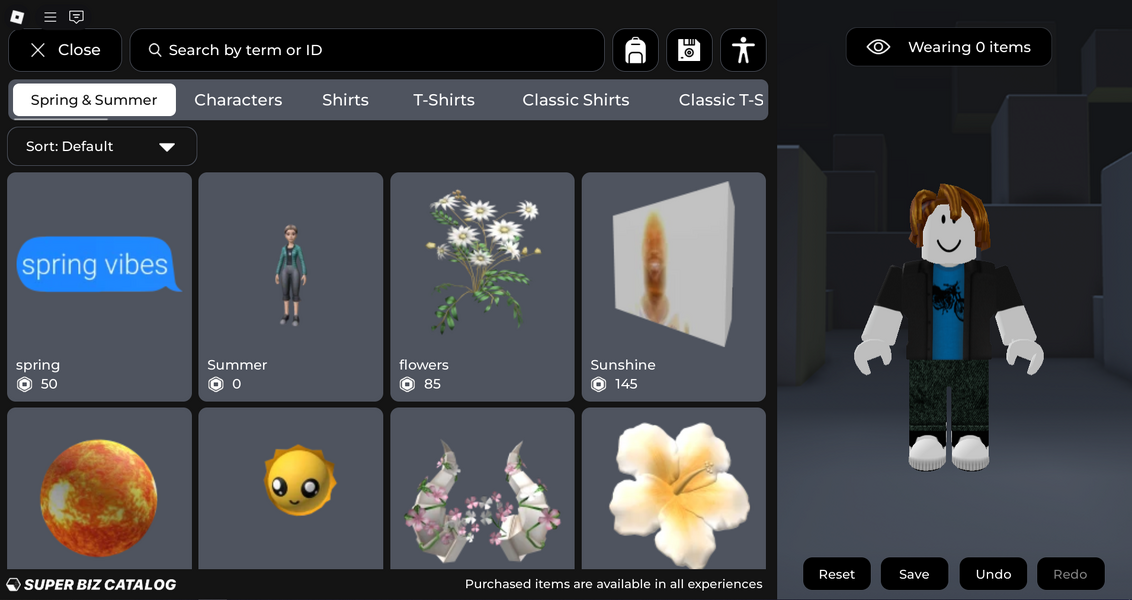
Task: Switch to the Characters tab
Action: [x=238, y=100]
